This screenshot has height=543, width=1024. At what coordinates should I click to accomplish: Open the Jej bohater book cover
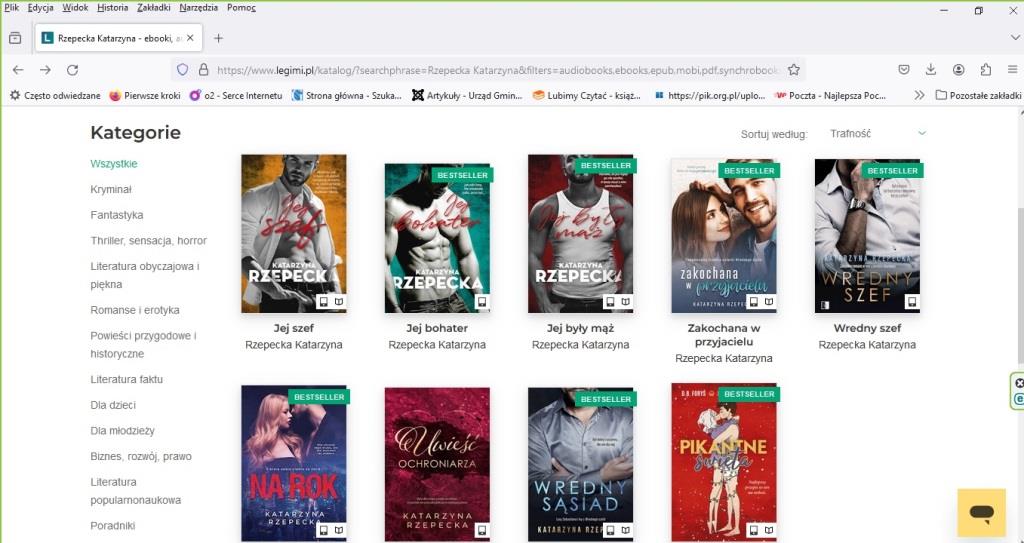tap(437, 238)
